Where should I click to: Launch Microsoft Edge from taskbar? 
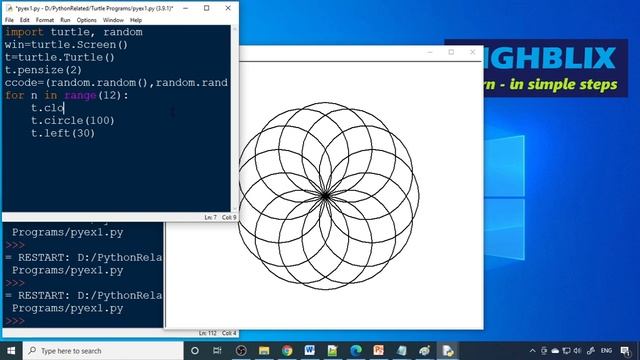[x=356, y=351]
